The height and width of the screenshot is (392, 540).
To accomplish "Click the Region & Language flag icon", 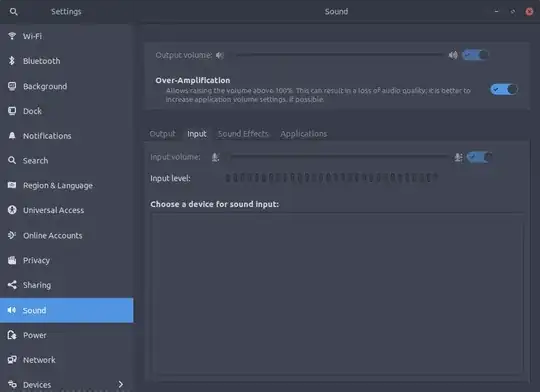I will click(x=12, y=185).
